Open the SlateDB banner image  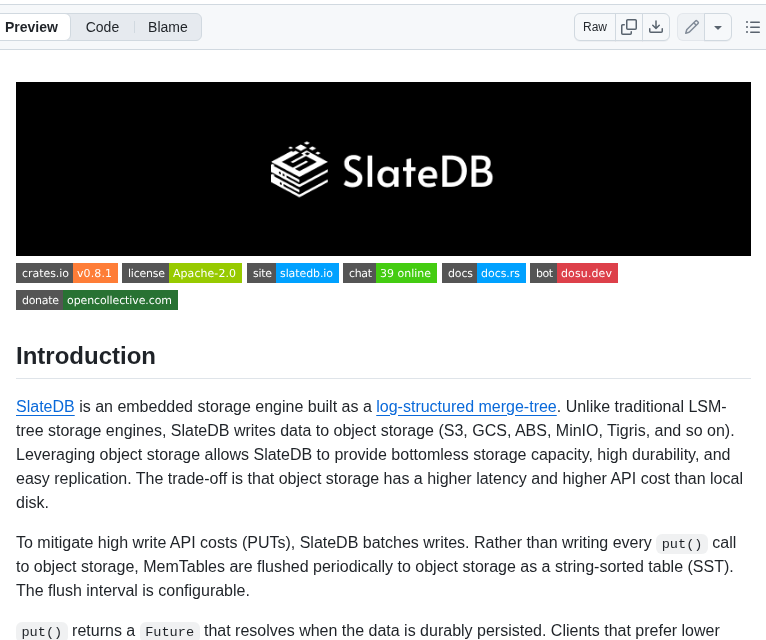click(383, 169)
